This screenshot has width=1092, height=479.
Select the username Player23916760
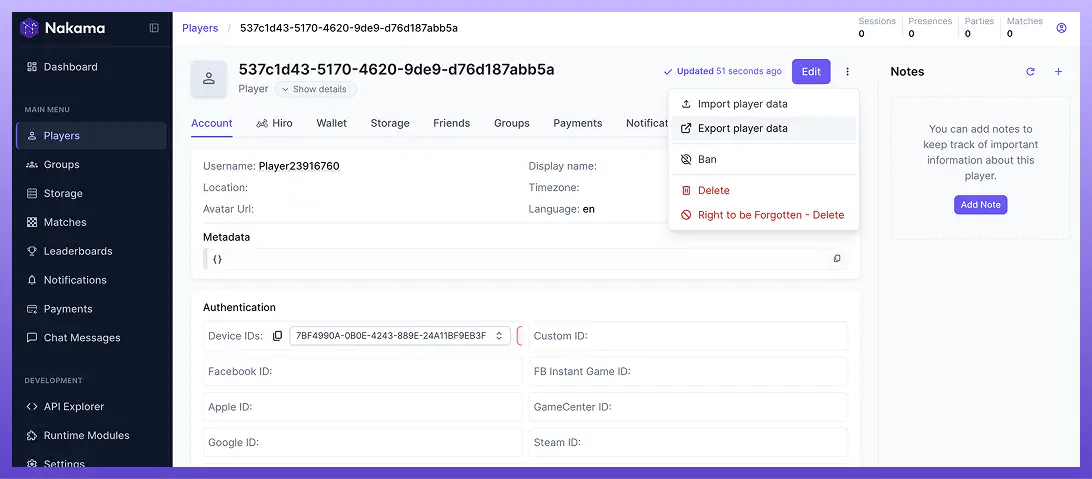pos(299,166)
